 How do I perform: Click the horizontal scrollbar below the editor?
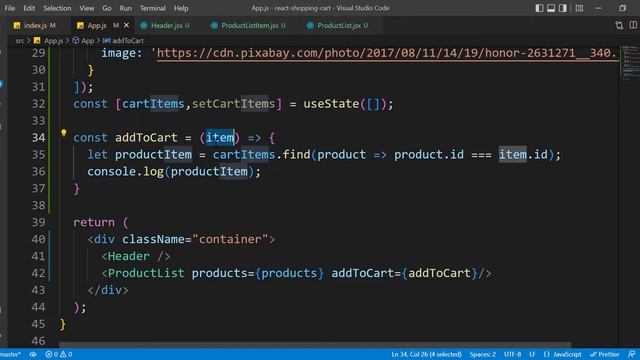(314, 345)
